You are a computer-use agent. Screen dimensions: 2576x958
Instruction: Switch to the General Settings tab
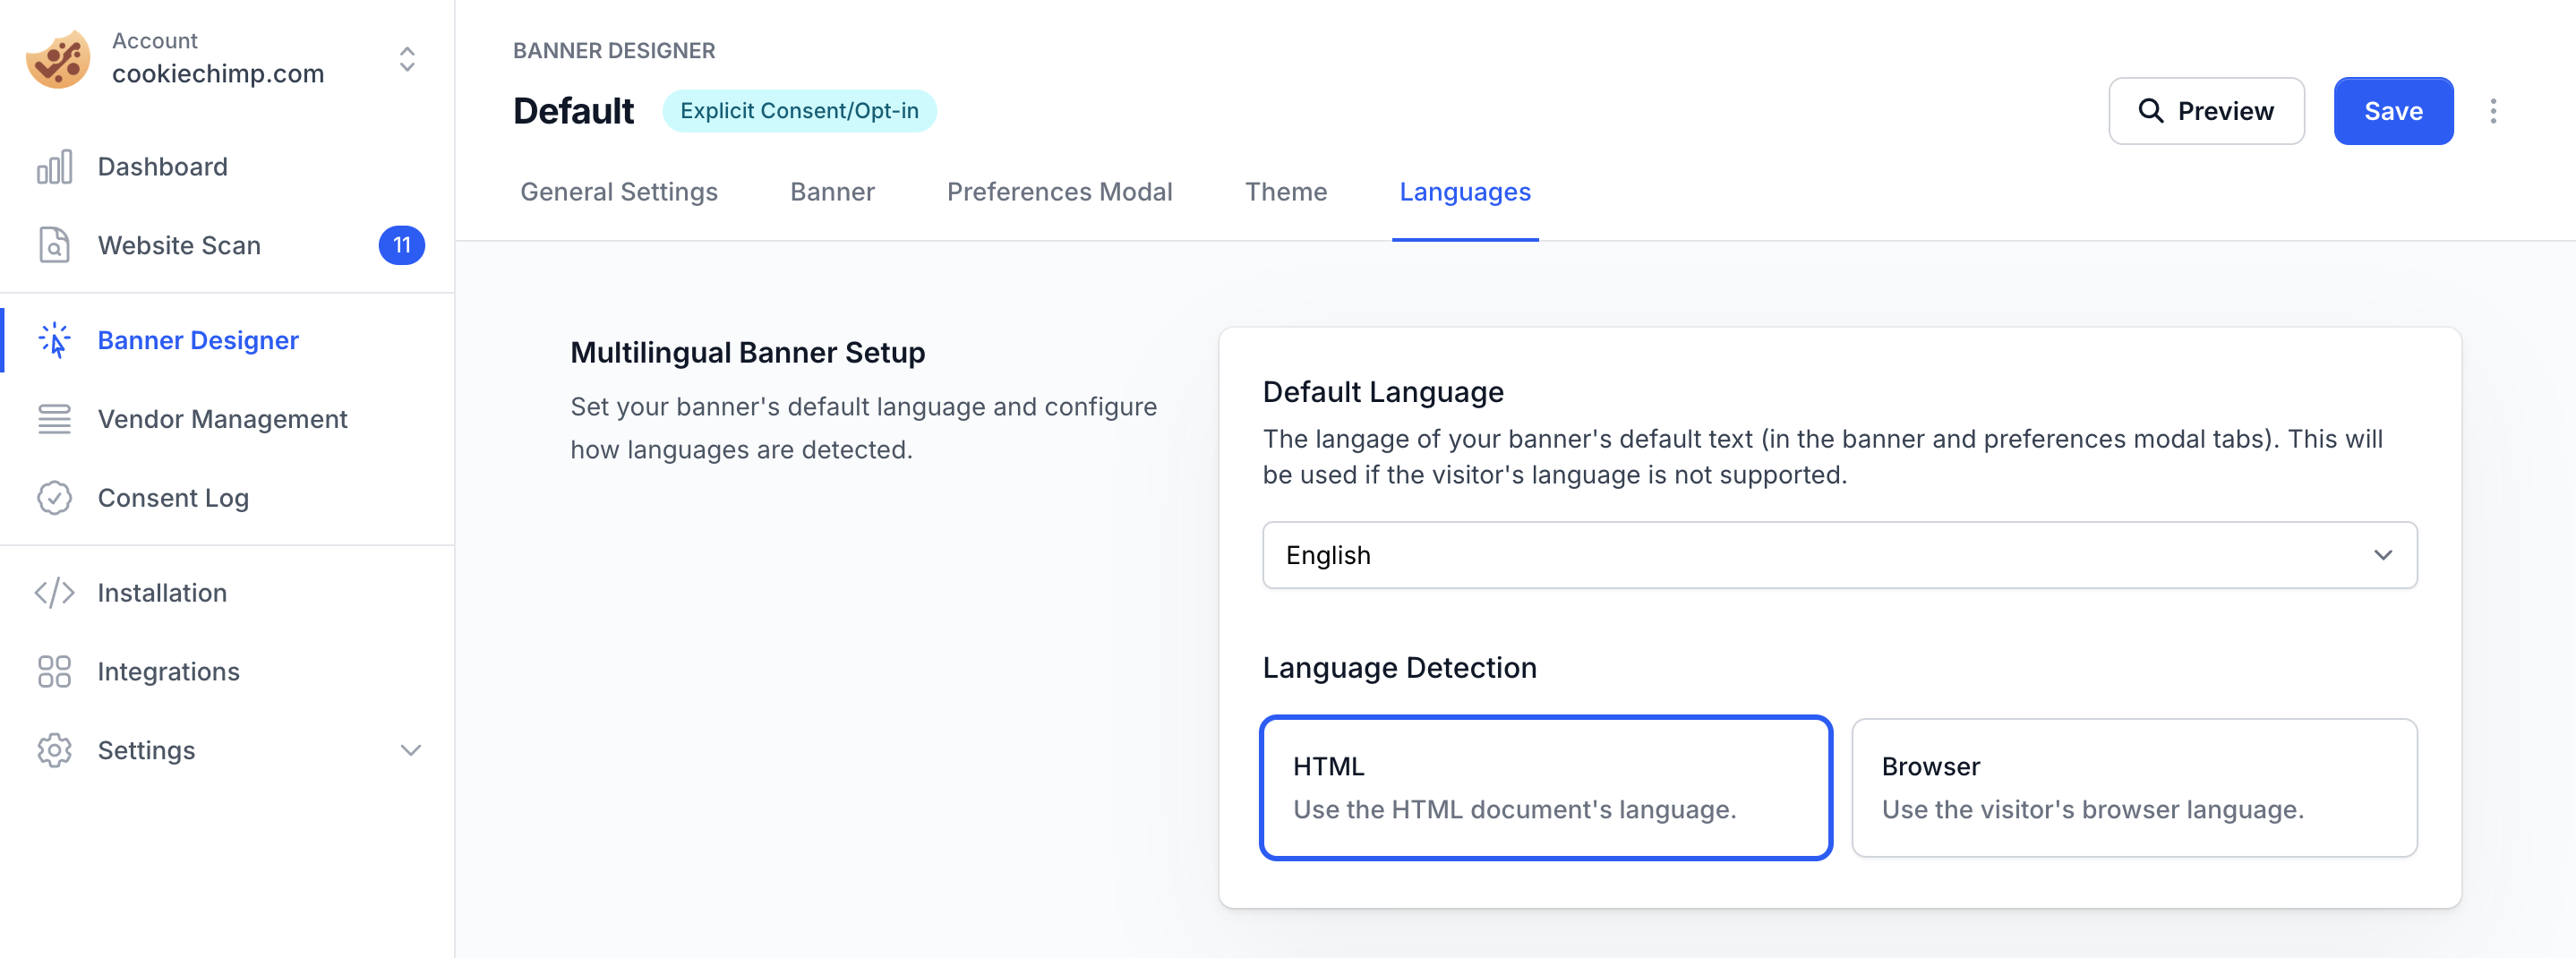pos(619,192)
